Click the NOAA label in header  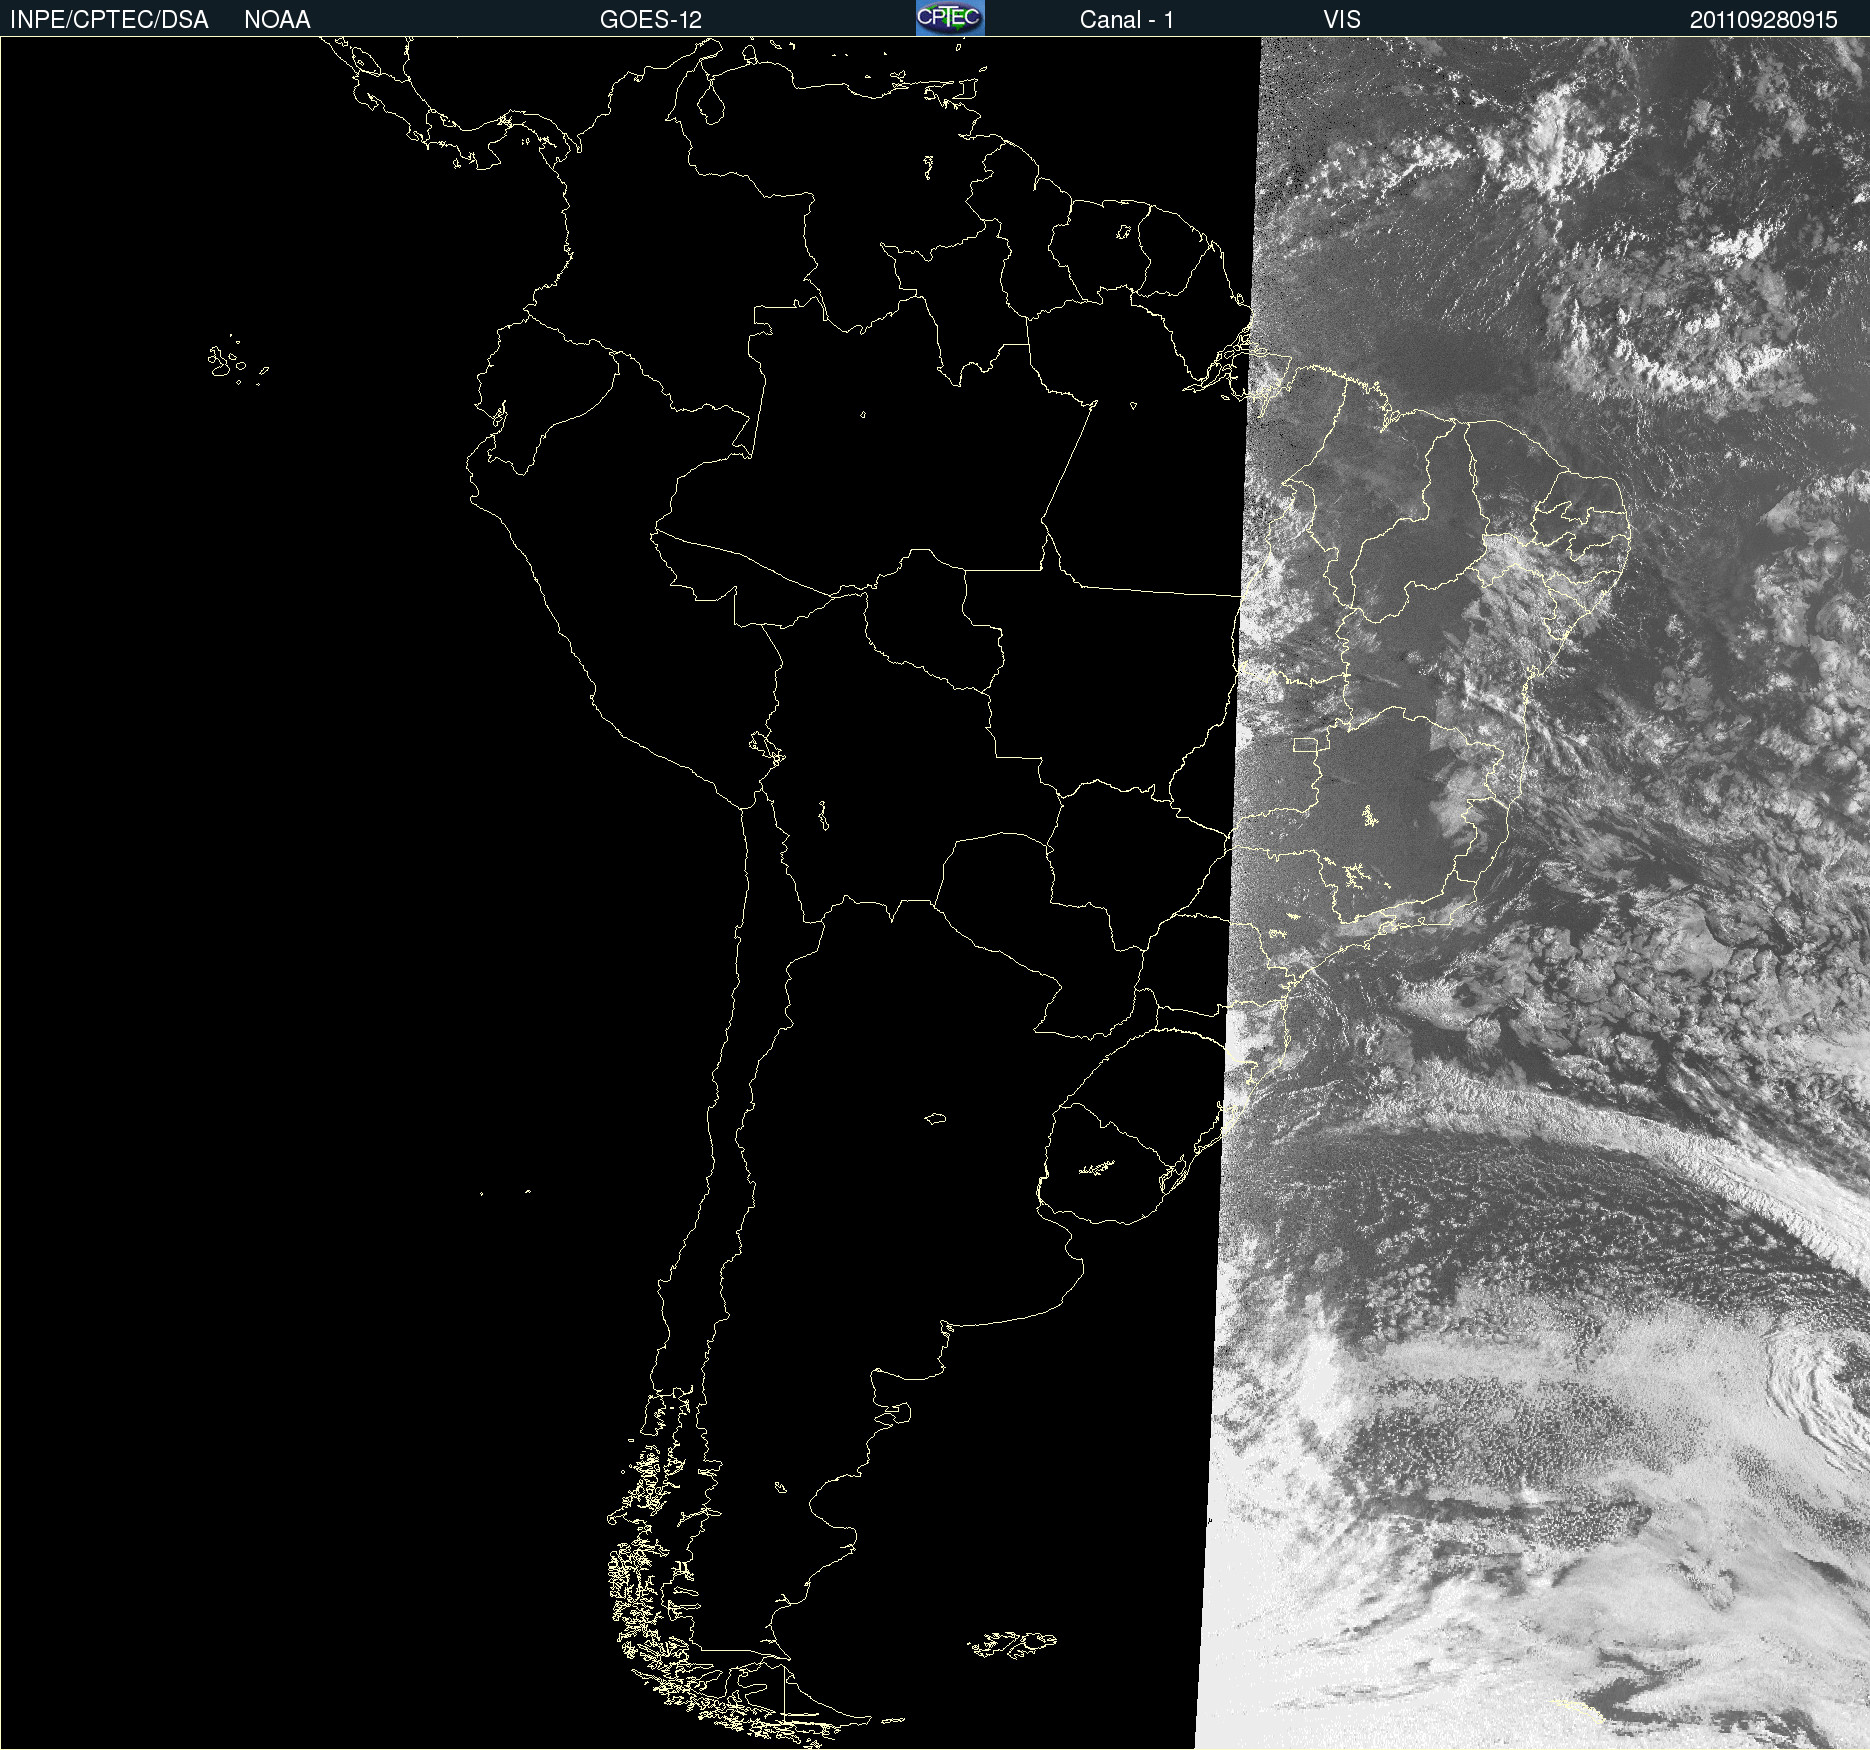pyautogui.click(x=277, y=20)
